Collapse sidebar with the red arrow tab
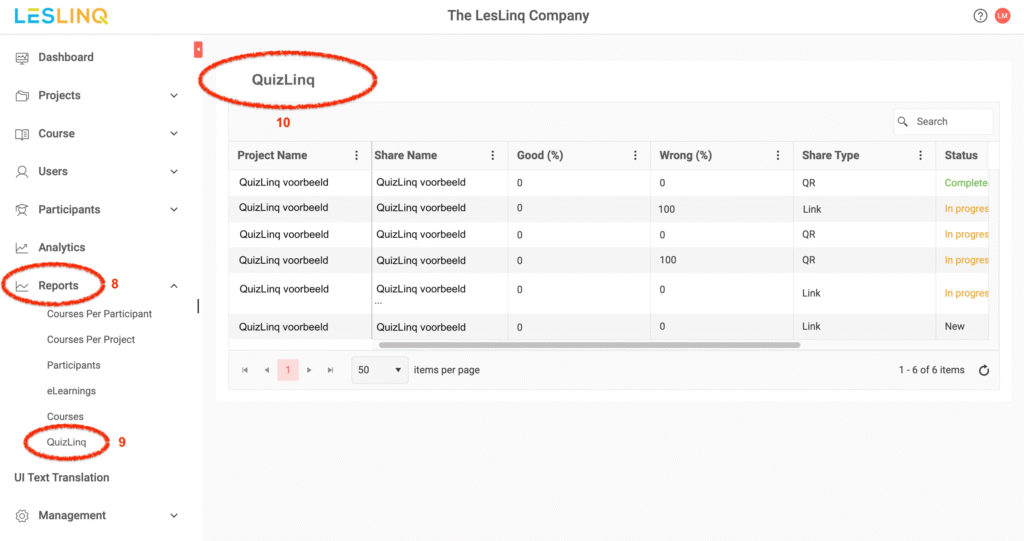The width and height of the screenshot is (1024, 541). 198,49
